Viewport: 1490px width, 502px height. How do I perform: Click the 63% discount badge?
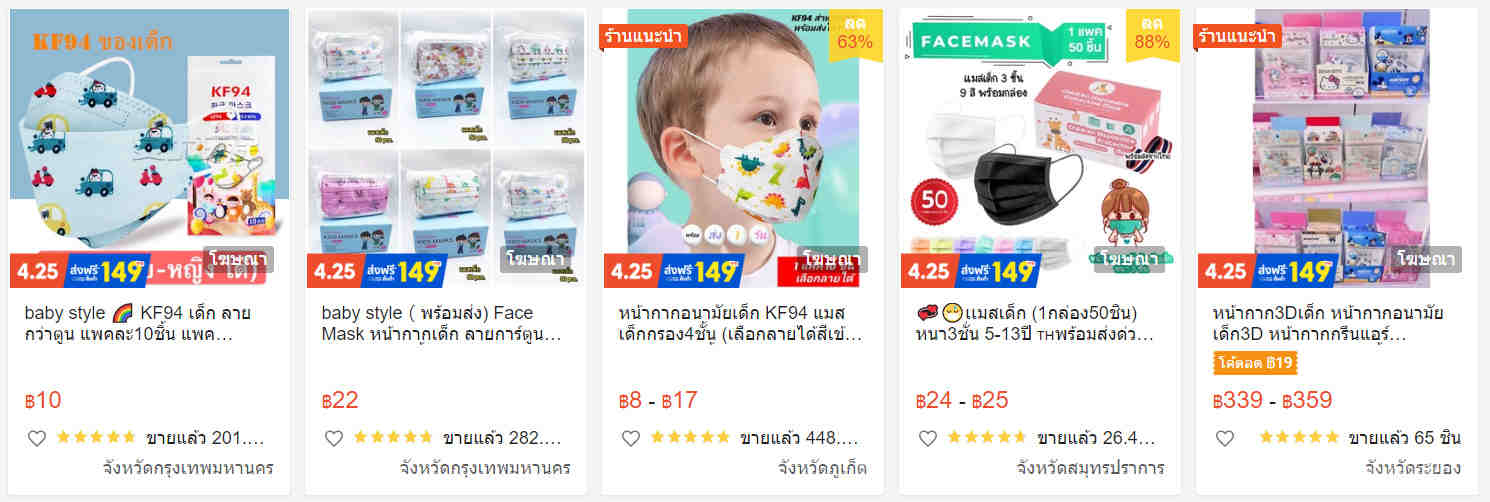tap(855, 33)
